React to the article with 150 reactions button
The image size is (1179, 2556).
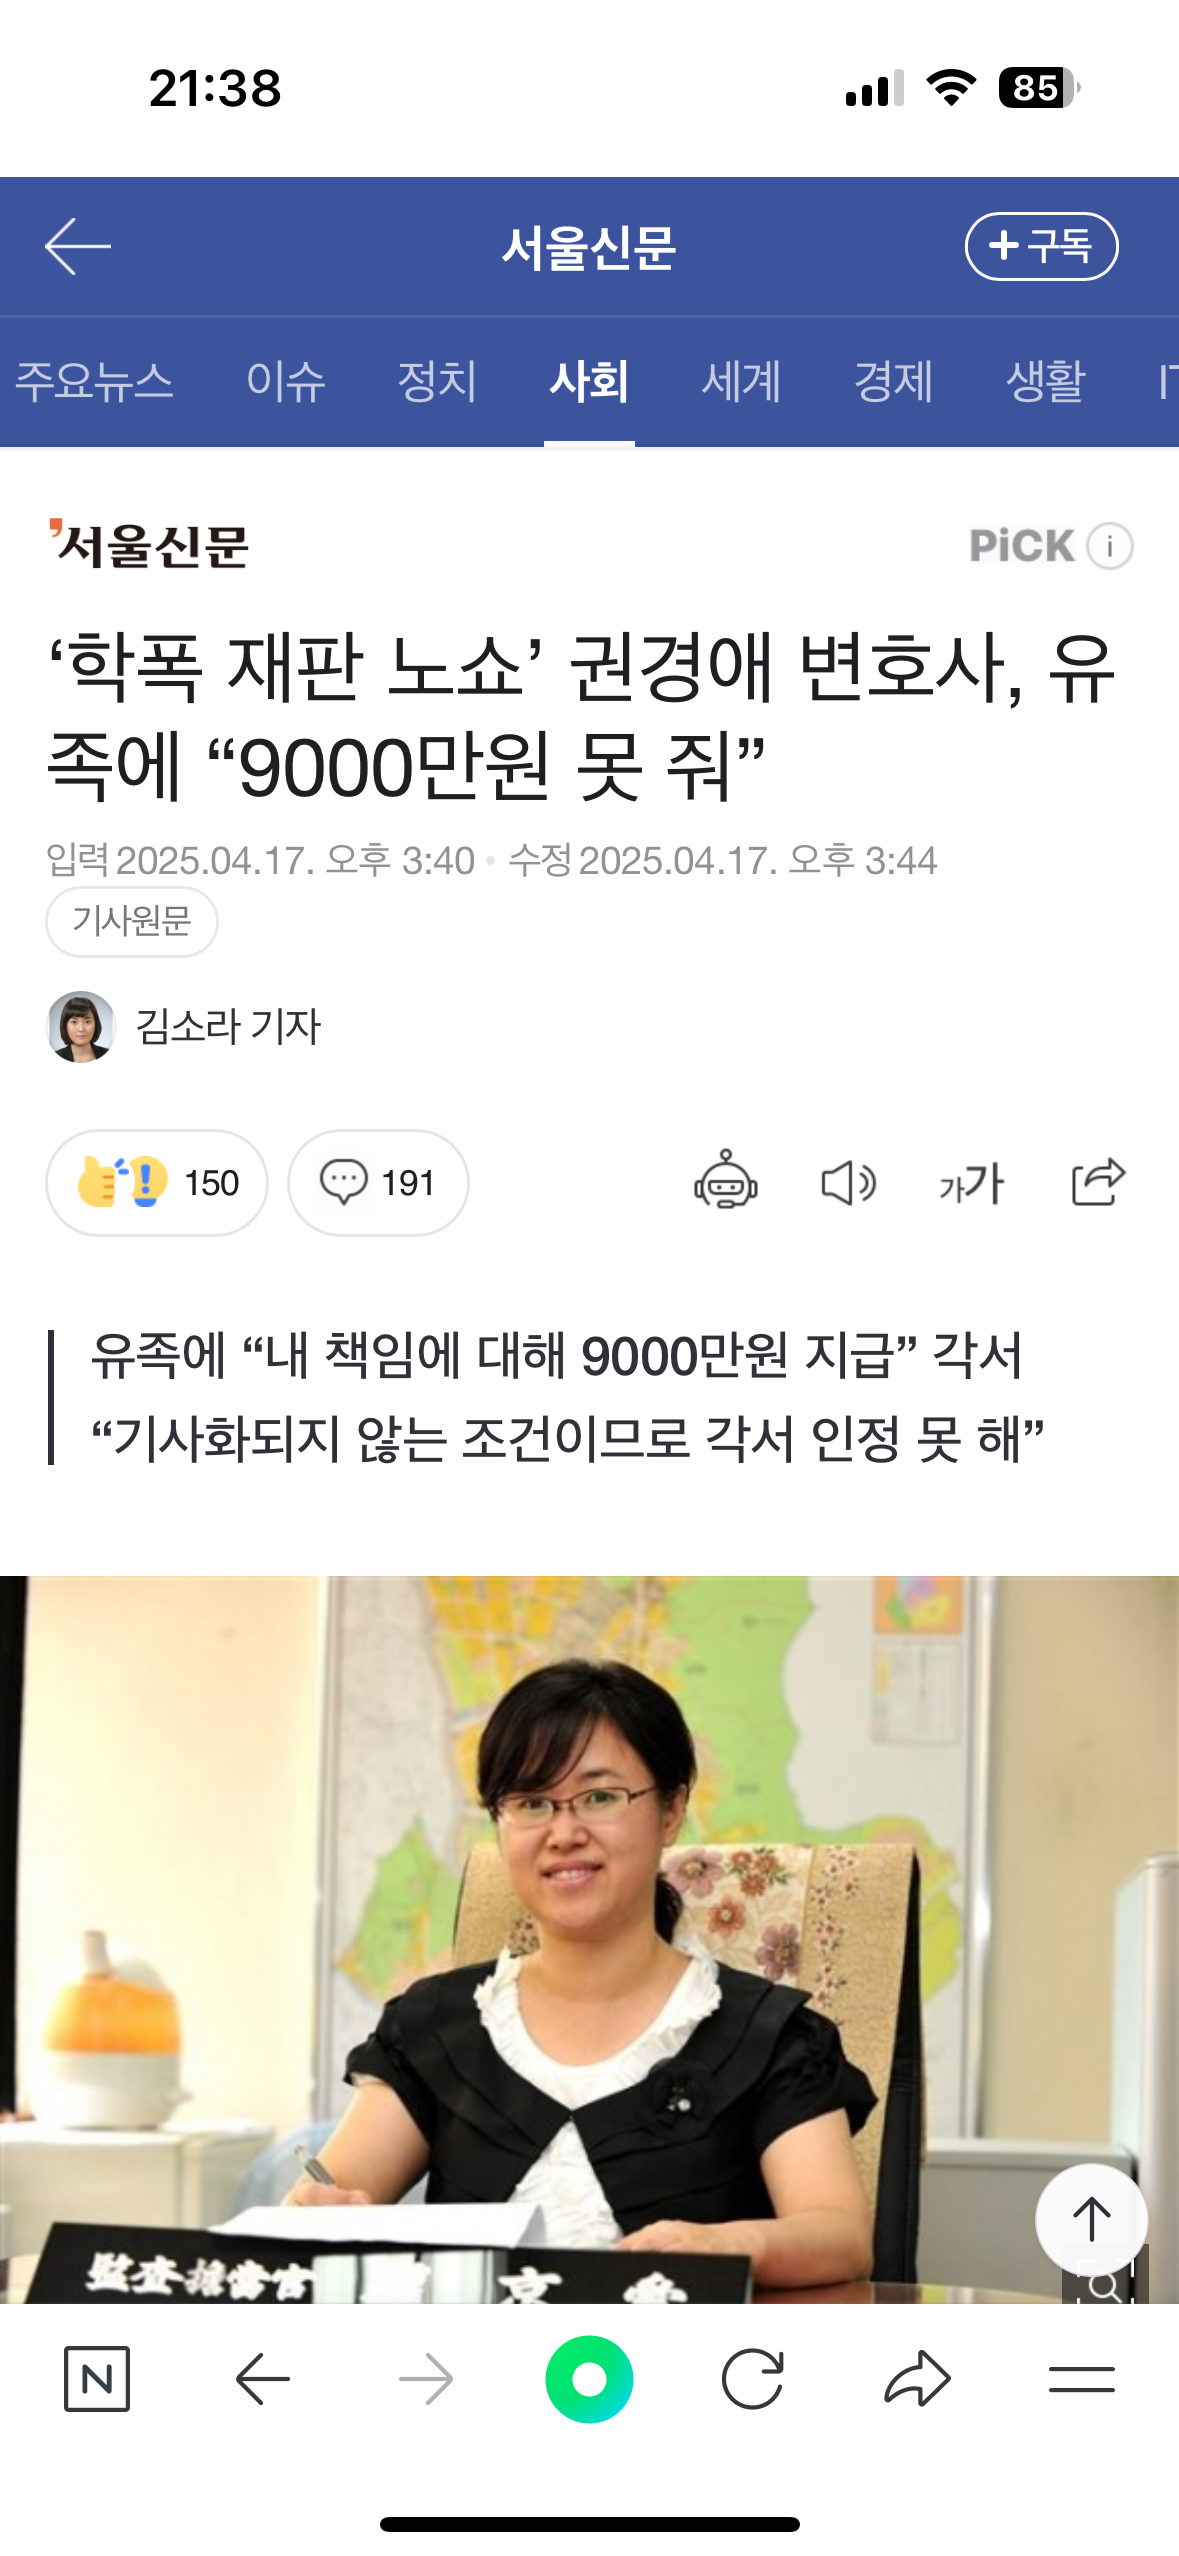click(157, 1183)
